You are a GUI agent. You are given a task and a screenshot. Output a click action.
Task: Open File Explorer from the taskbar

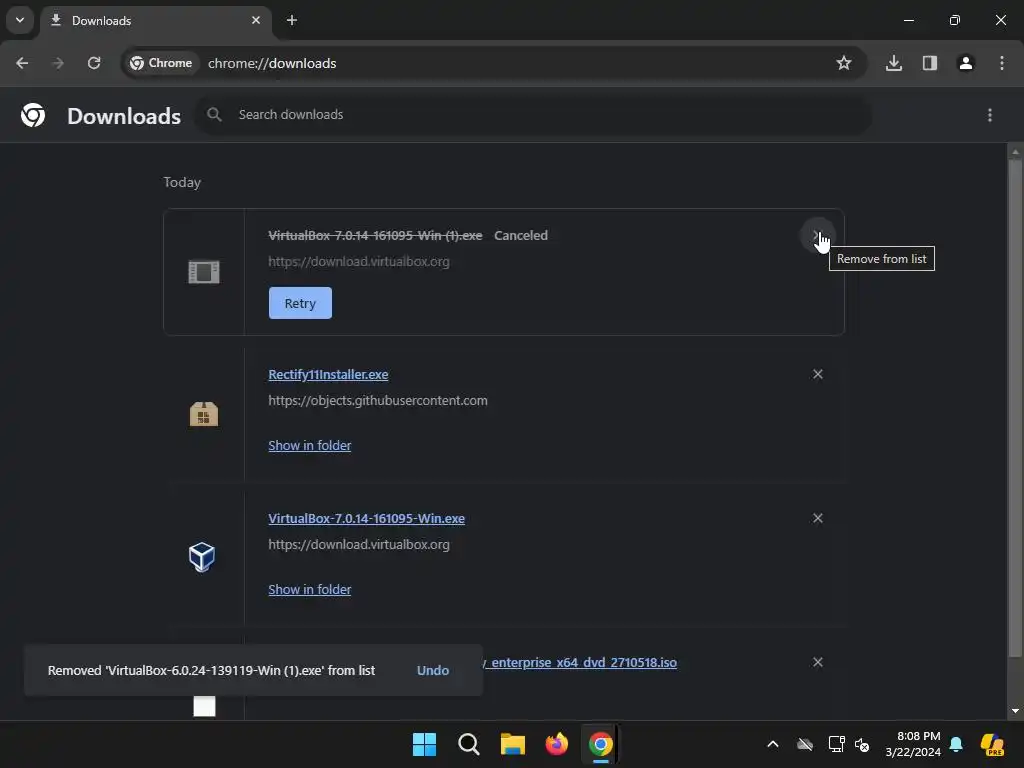coord(513,744)
